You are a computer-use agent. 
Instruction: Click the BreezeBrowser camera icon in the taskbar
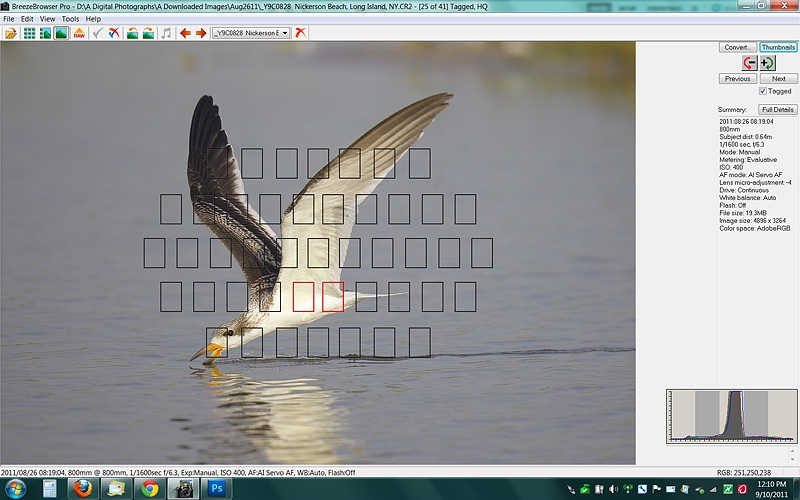[x=183, y=489]
